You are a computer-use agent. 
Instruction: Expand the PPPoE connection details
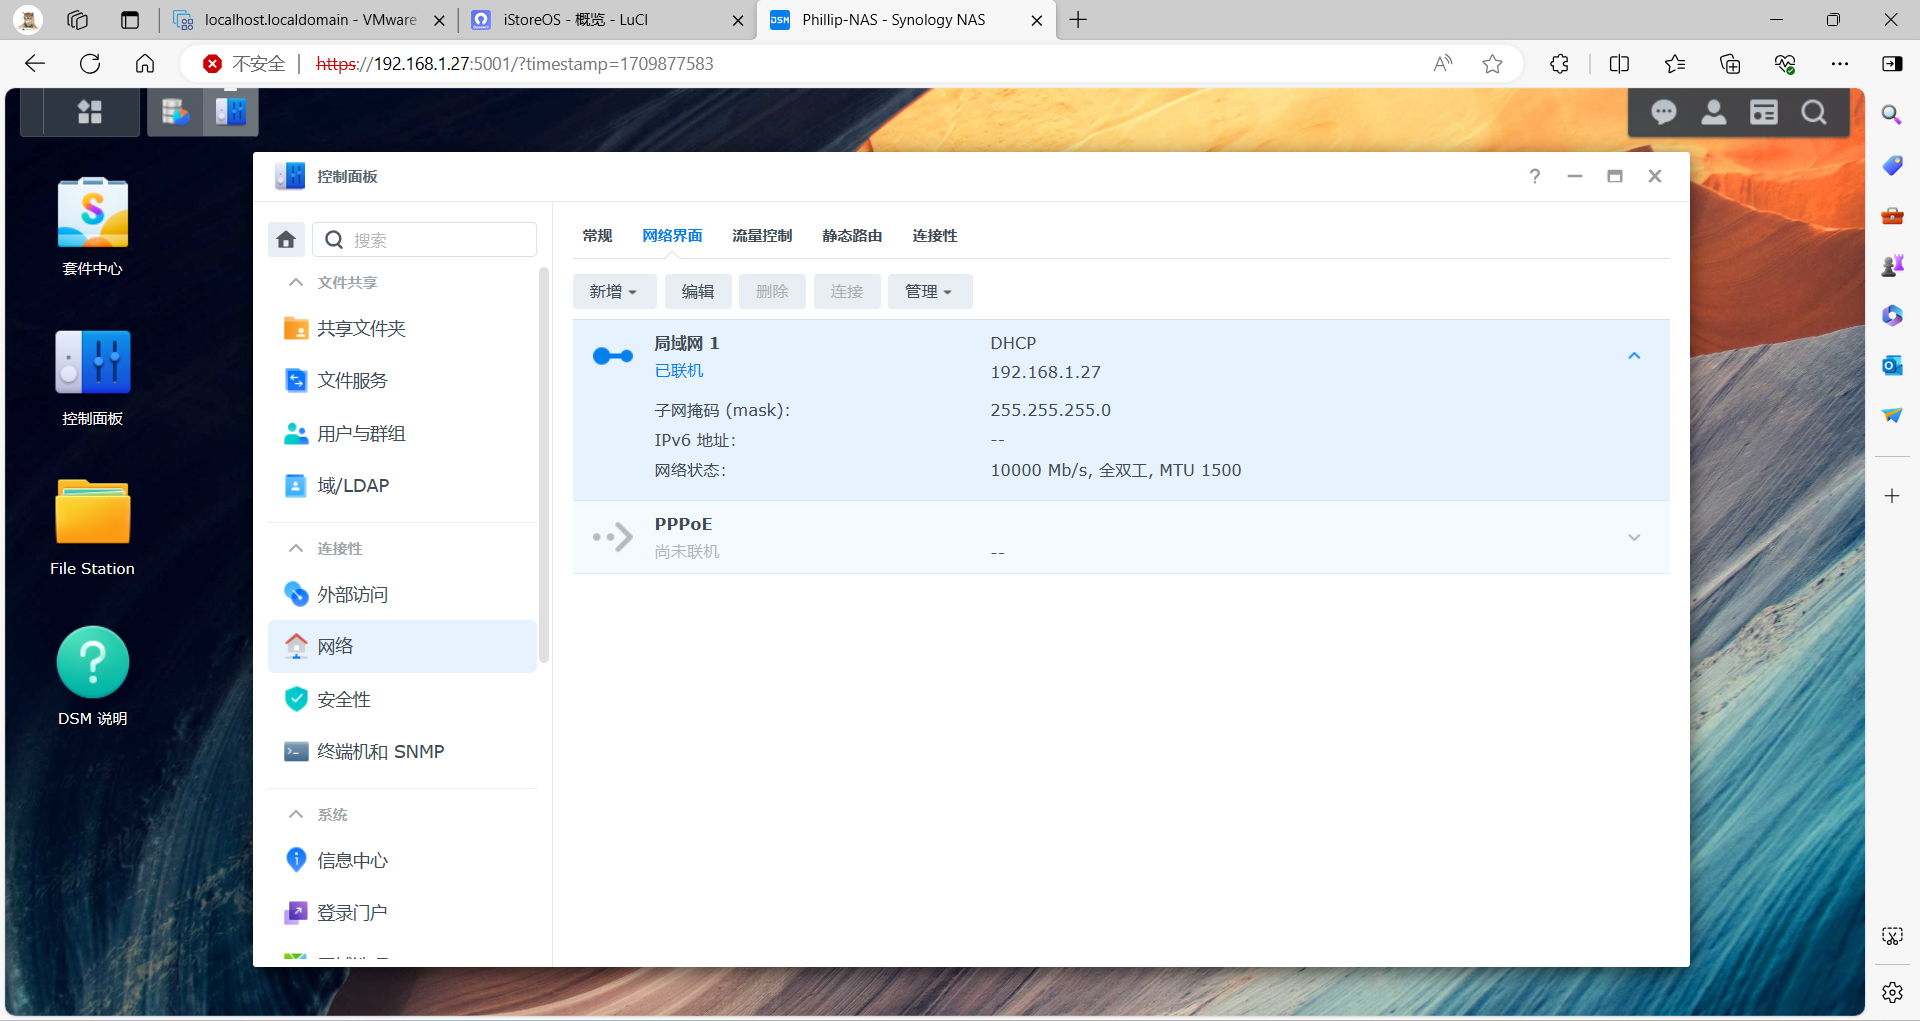pos(1634,537)
